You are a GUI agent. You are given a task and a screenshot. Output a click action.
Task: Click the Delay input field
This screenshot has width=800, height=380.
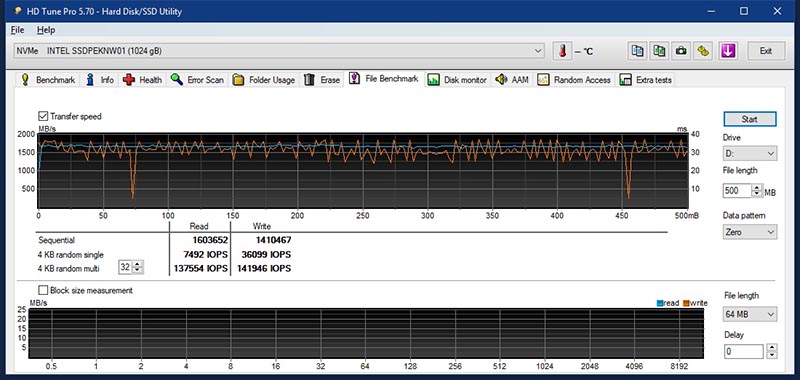tap(743, 351)
